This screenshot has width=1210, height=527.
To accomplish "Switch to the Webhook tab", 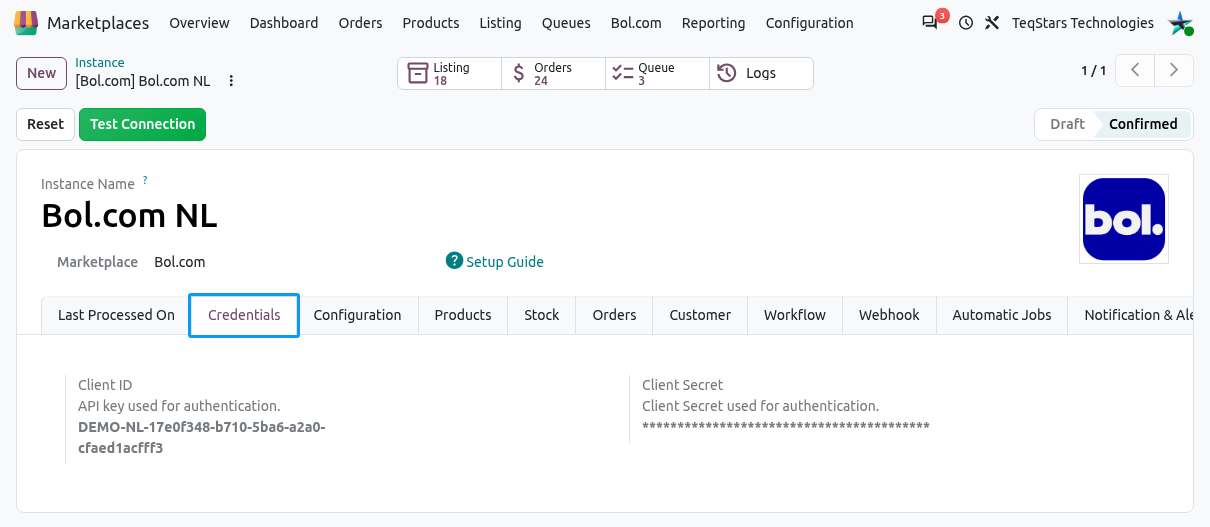I will (x=889, y=315).
